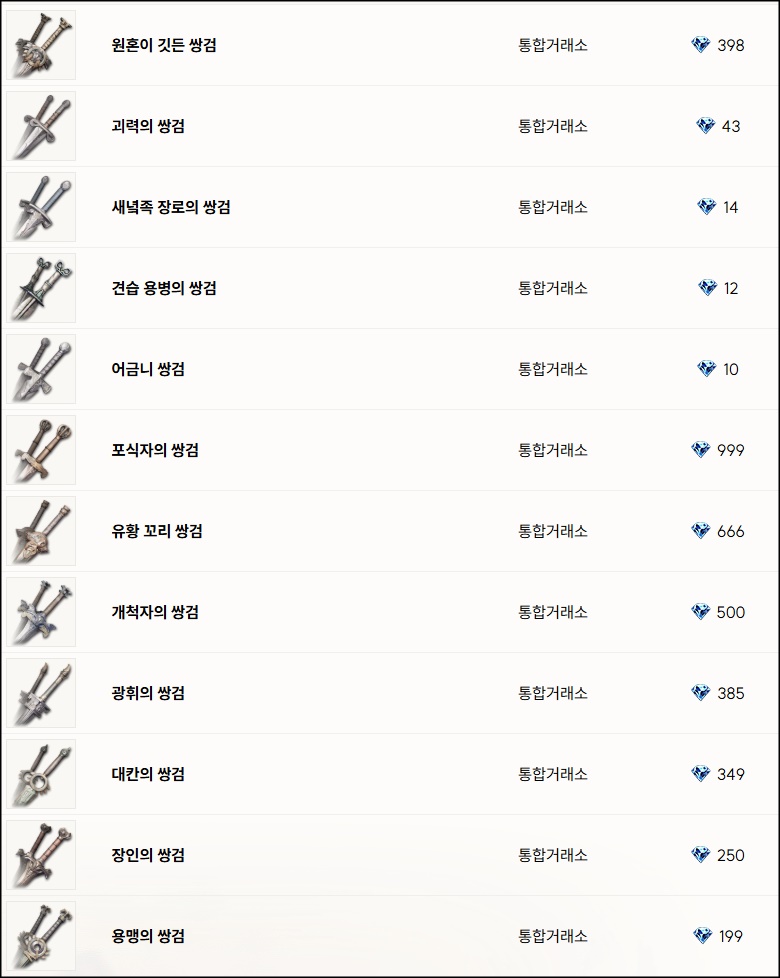Click the 광휘의 쌍검 item image
Viewport: 780px width, 978px height.
pos(41,693)
